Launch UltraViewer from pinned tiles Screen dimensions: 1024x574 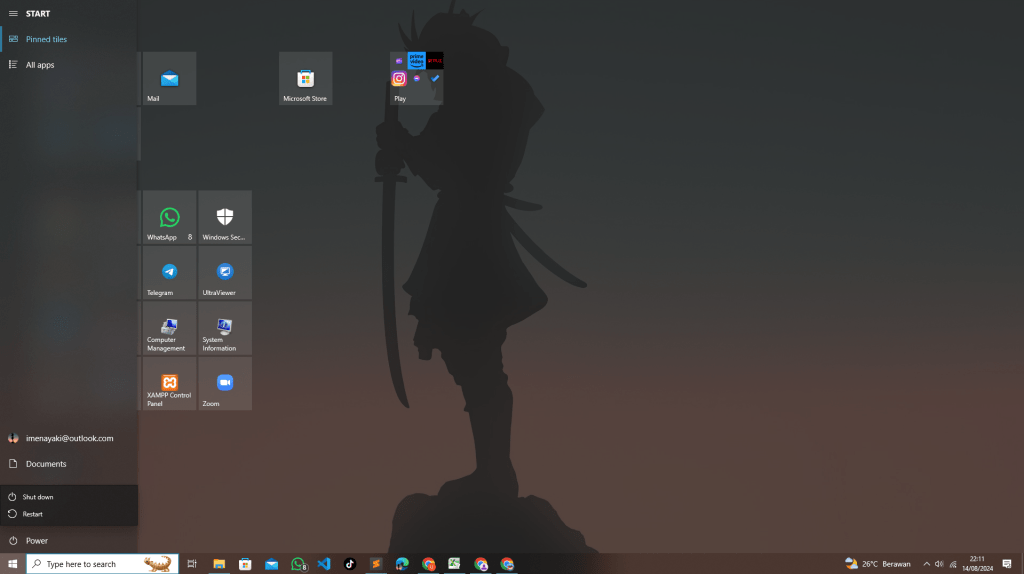pyautogui.click(x=225, y=273)
